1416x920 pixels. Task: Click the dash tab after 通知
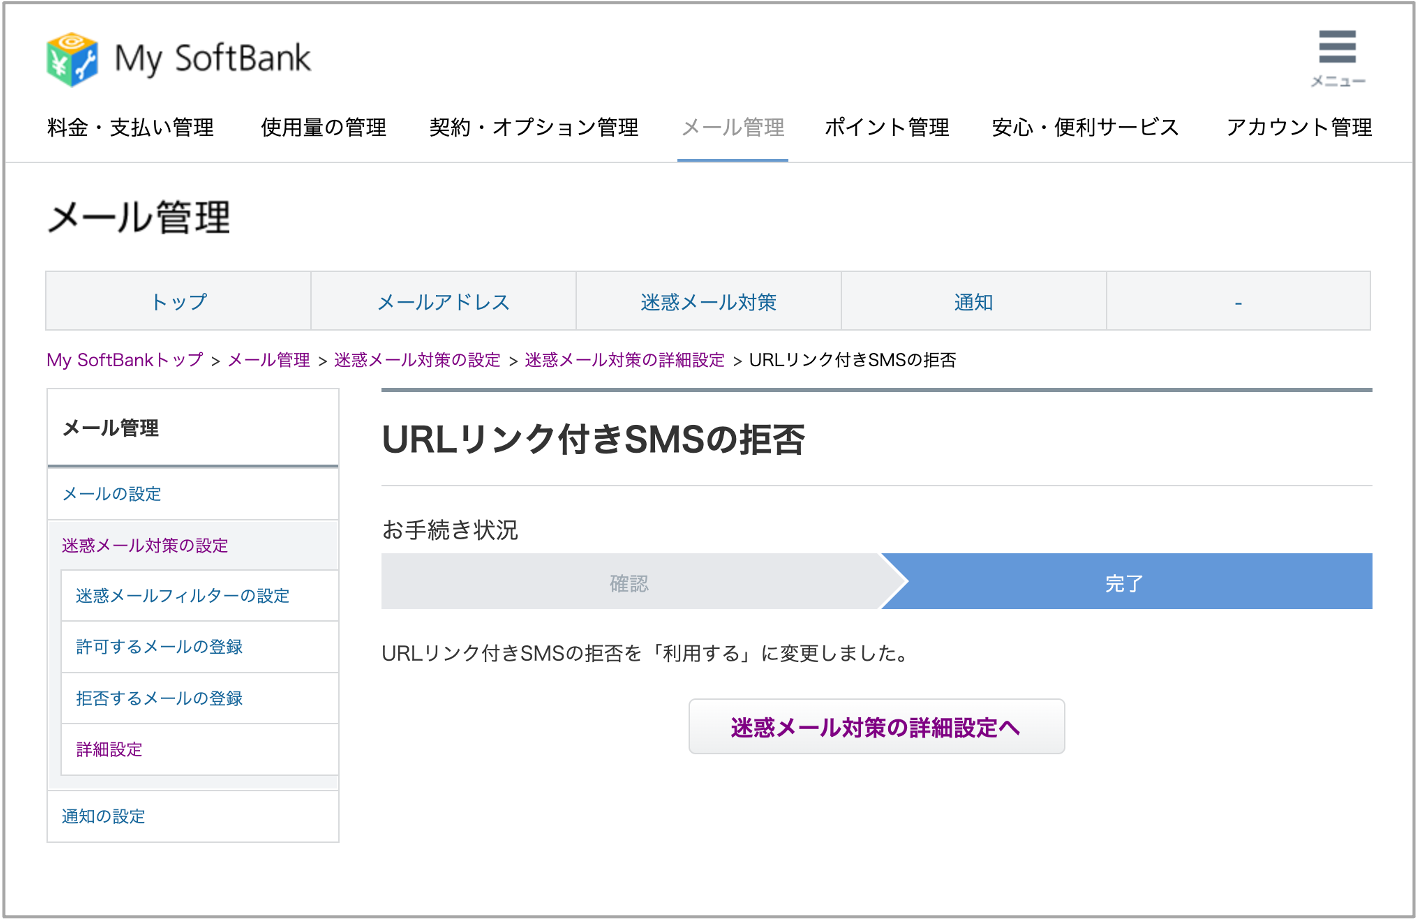(1238, 301)
